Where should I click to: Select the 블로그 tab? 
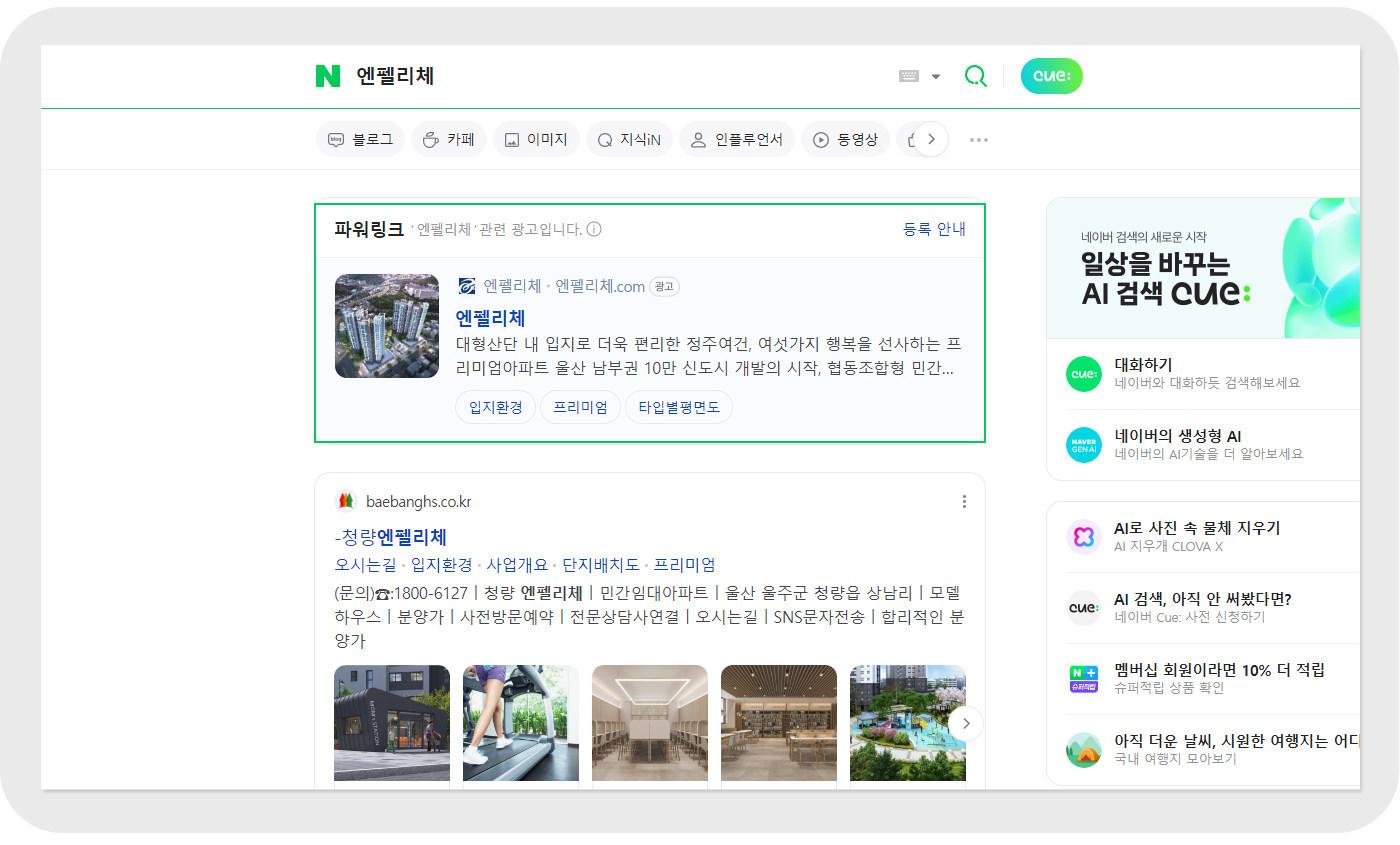(360, 140)
